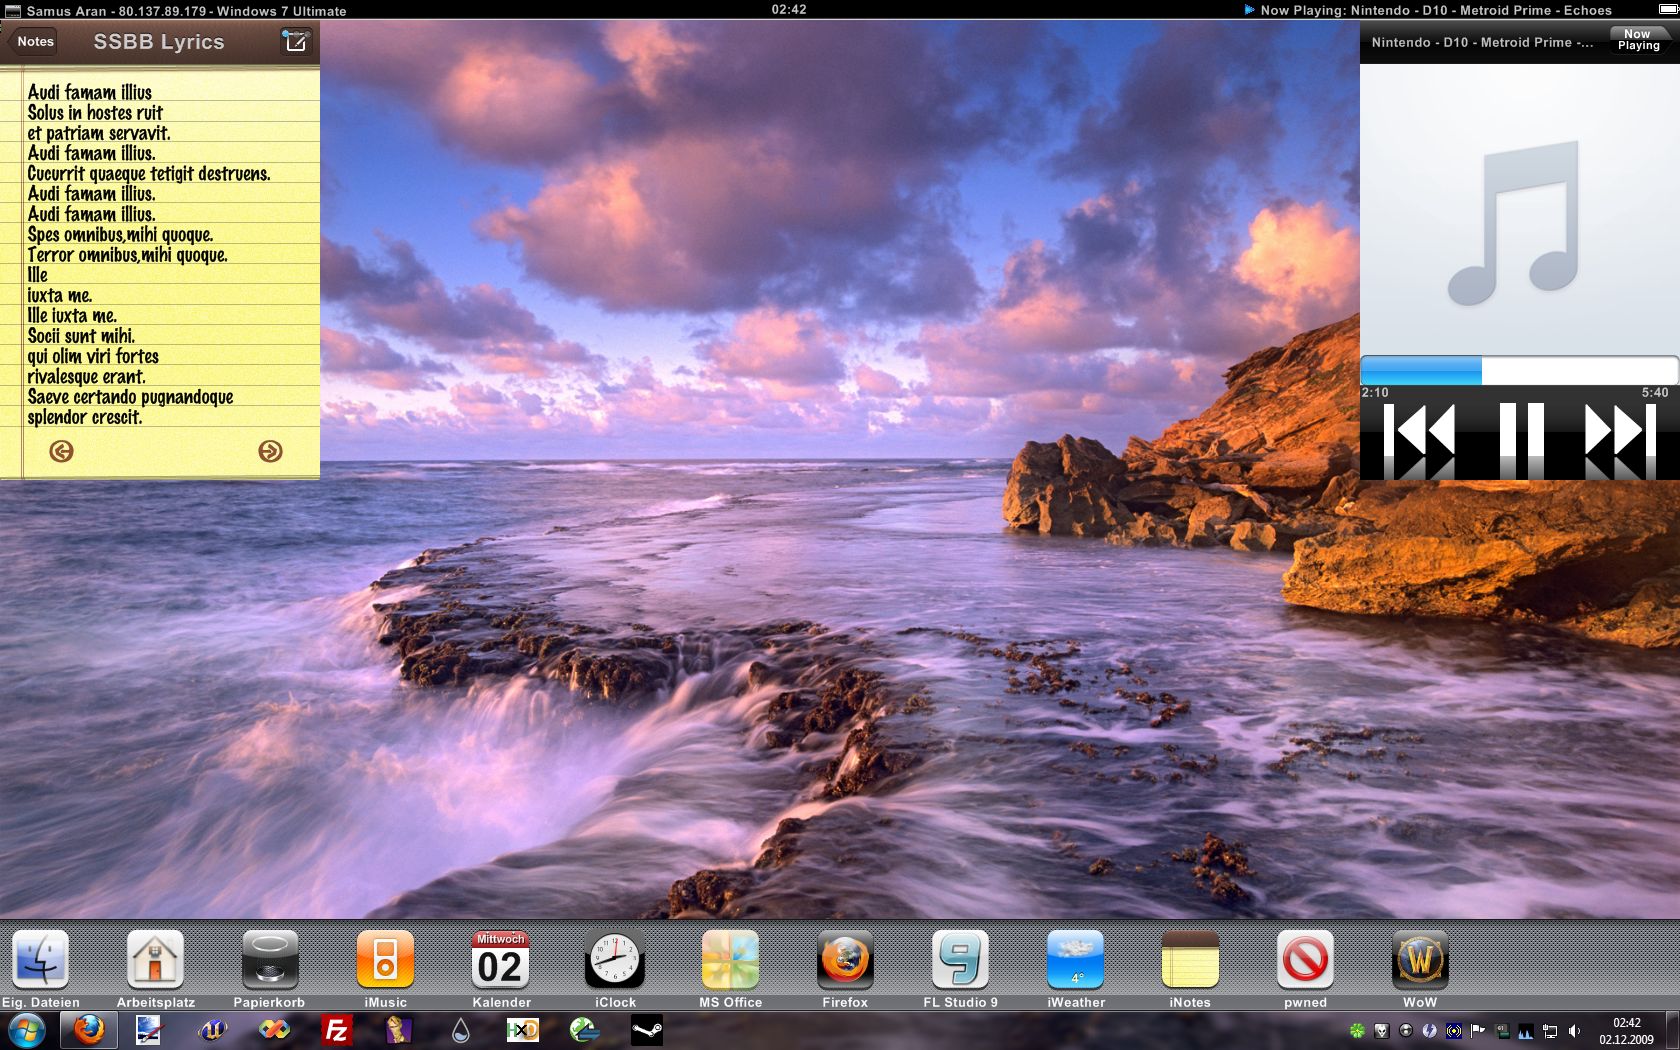Click the pwned dock icon
Viewport: 1680px width, 1050px height.
(x=1305, y=959)
